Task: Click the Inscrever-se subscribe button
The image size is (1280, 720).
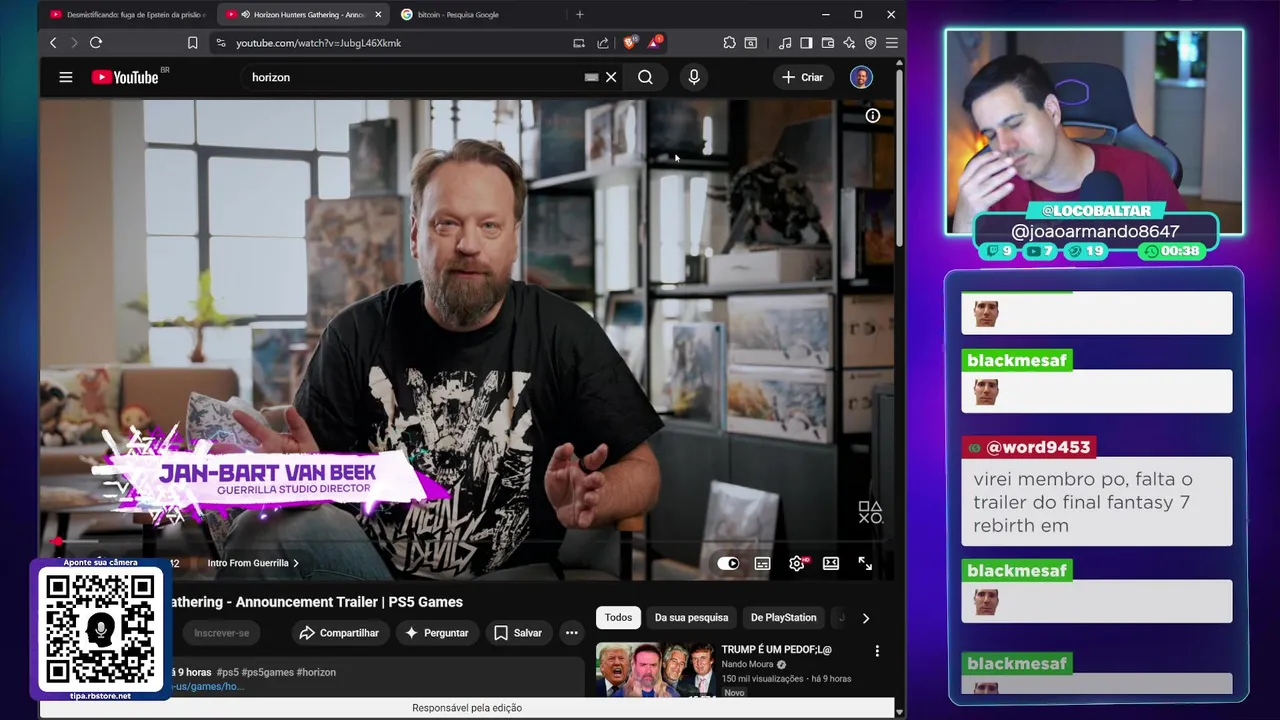Action: point(221,633)
